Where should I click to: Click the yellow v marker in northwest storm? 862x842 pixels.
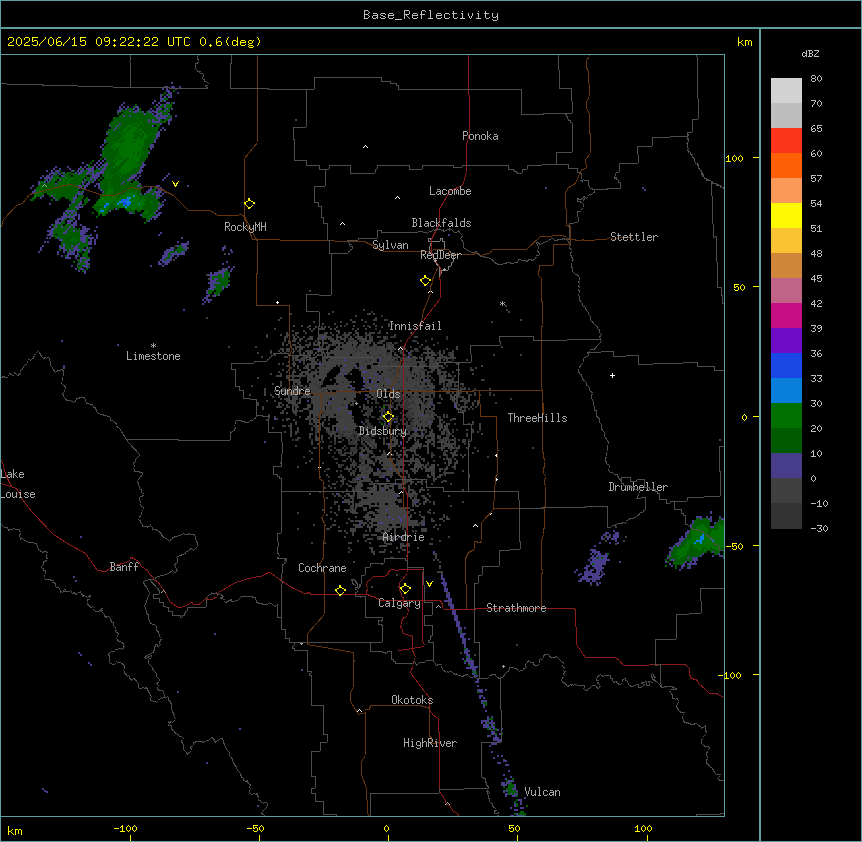coord(175,184)
